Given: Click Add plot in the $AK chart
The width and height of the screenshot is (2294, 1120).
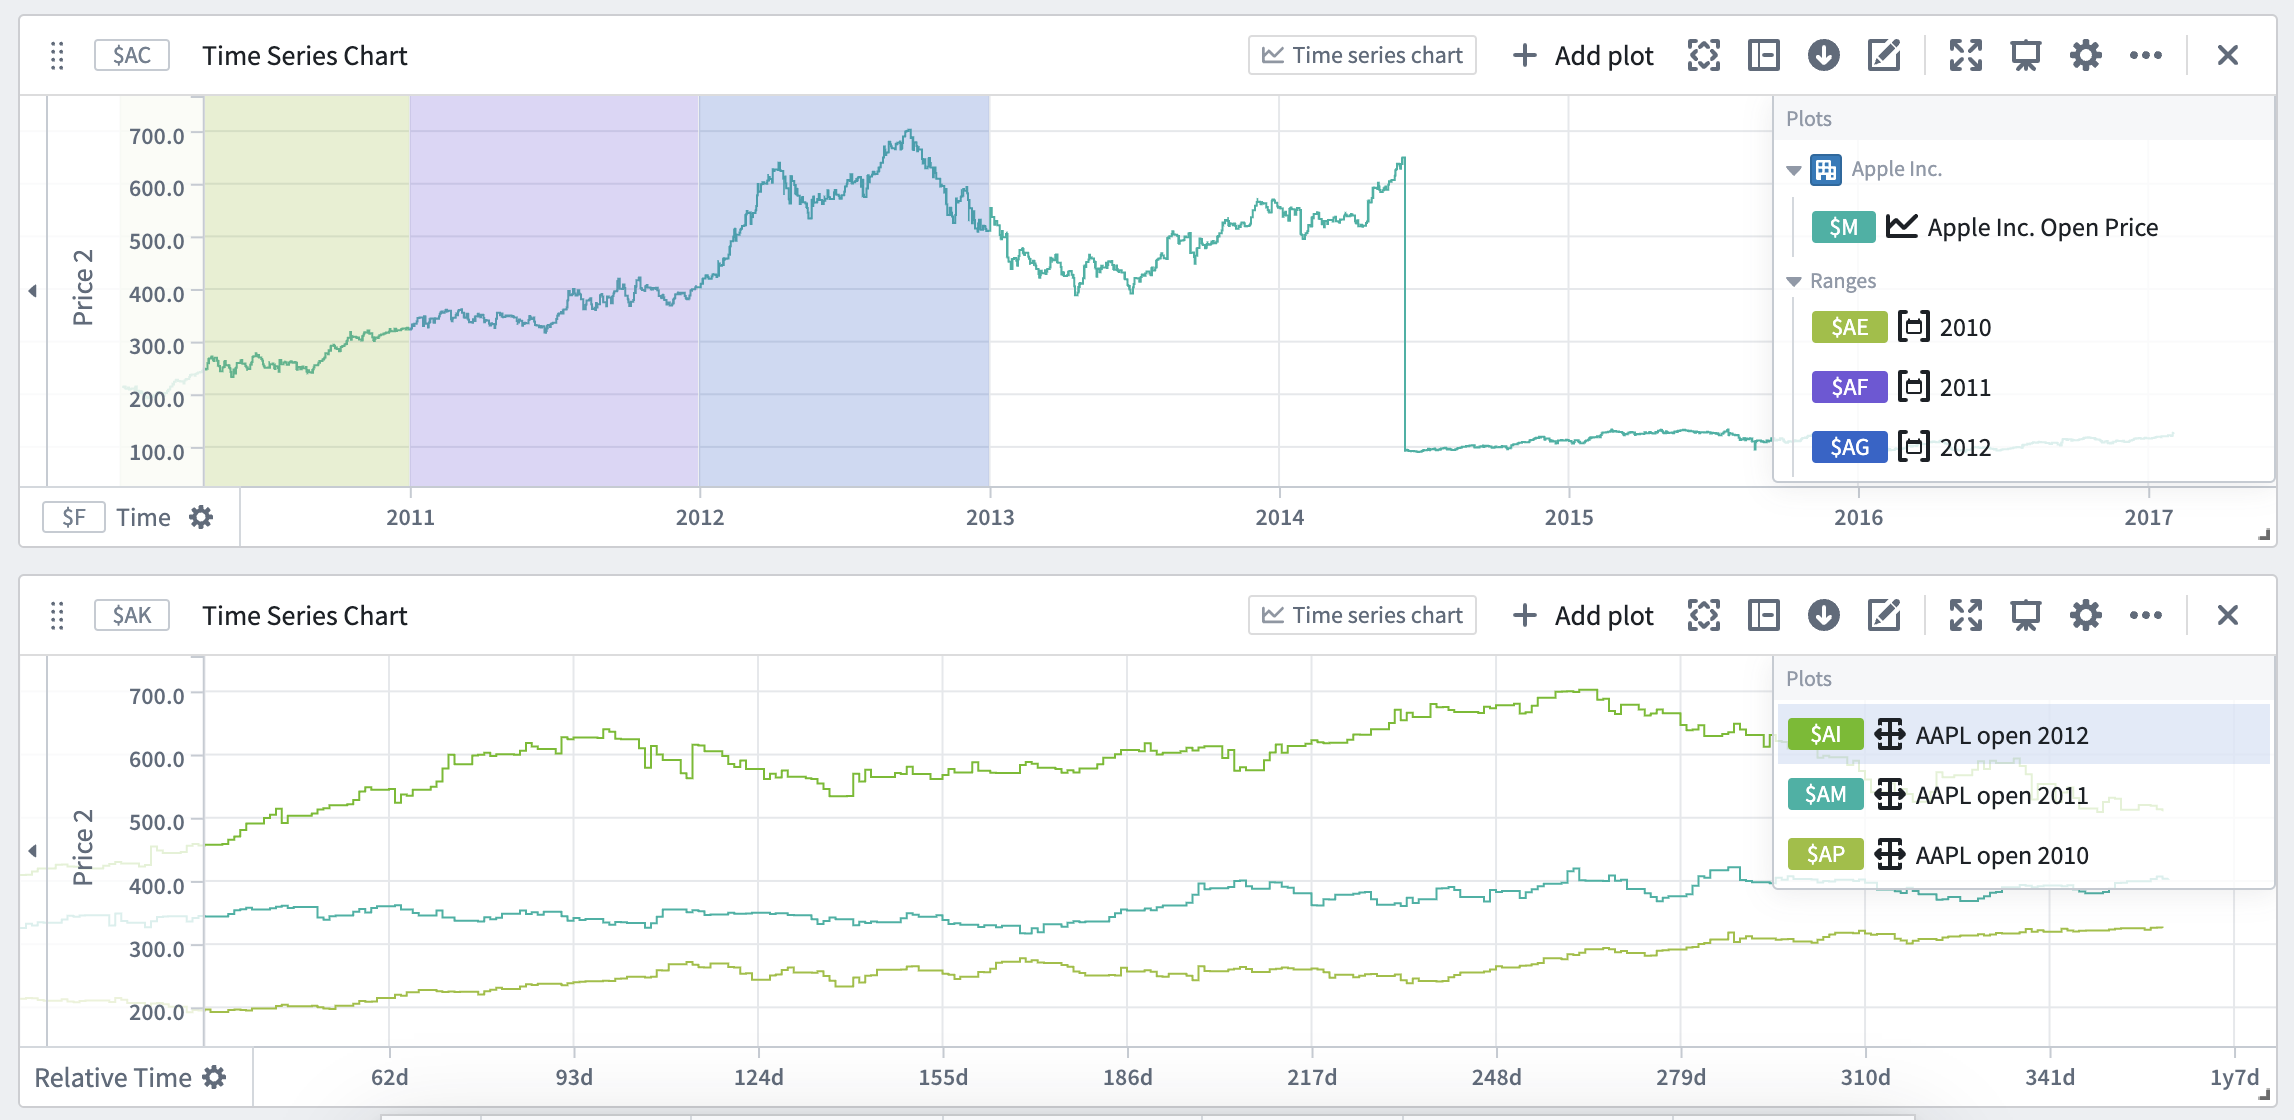Looking at the screenshot, I should [x=1583, y=616].
